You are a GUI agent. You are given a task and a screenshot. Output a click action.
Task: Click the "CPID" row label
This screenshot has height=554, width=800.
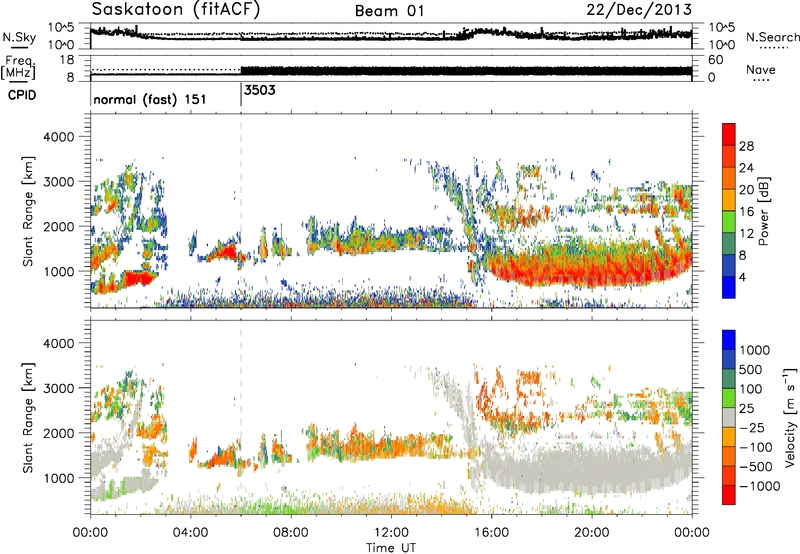[x=22, y=95]
